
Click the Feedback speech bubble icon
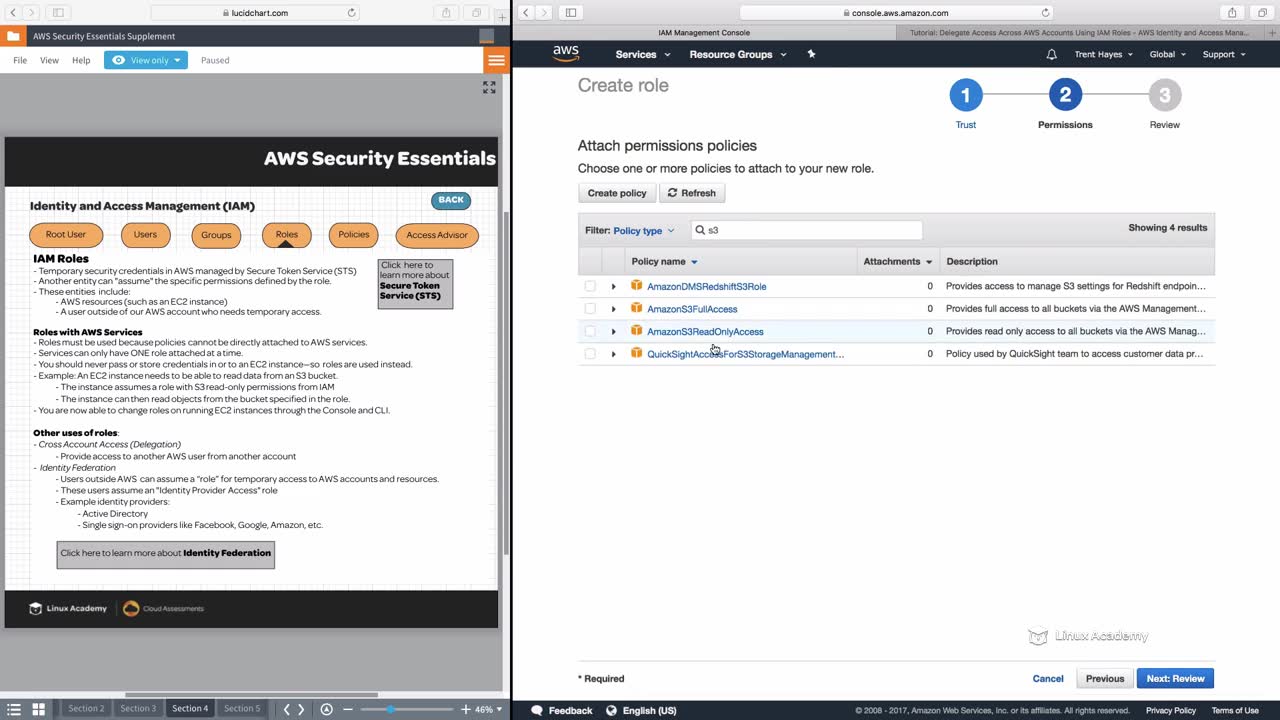coord(537,710)
